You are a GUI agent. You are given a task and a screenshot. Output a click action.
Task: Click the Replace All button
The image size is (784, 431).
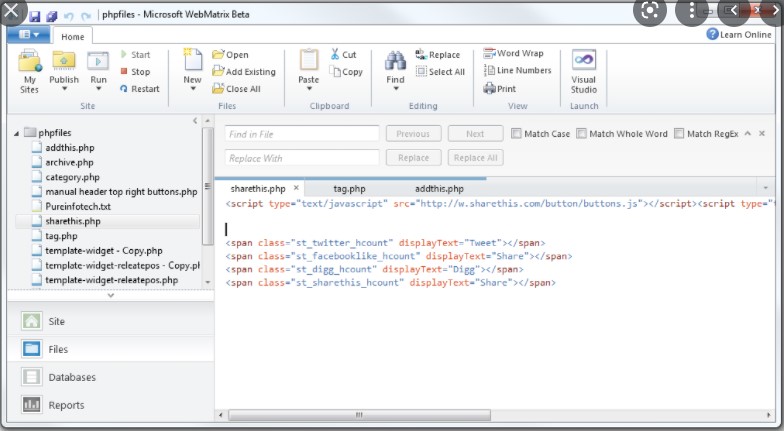click(x=475, y=158)
